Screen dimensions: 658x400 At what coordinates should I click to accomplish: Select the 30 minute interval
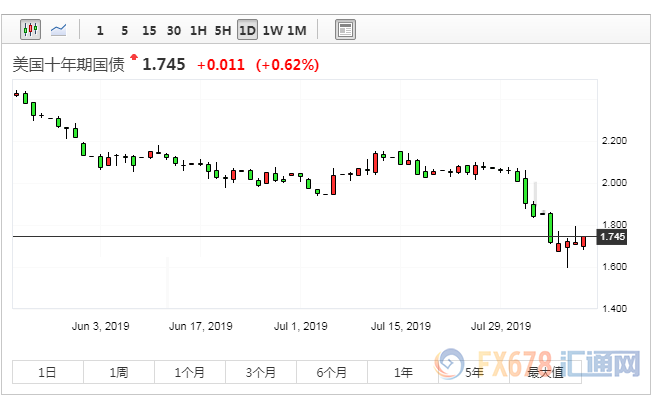(x=174, y=31)
